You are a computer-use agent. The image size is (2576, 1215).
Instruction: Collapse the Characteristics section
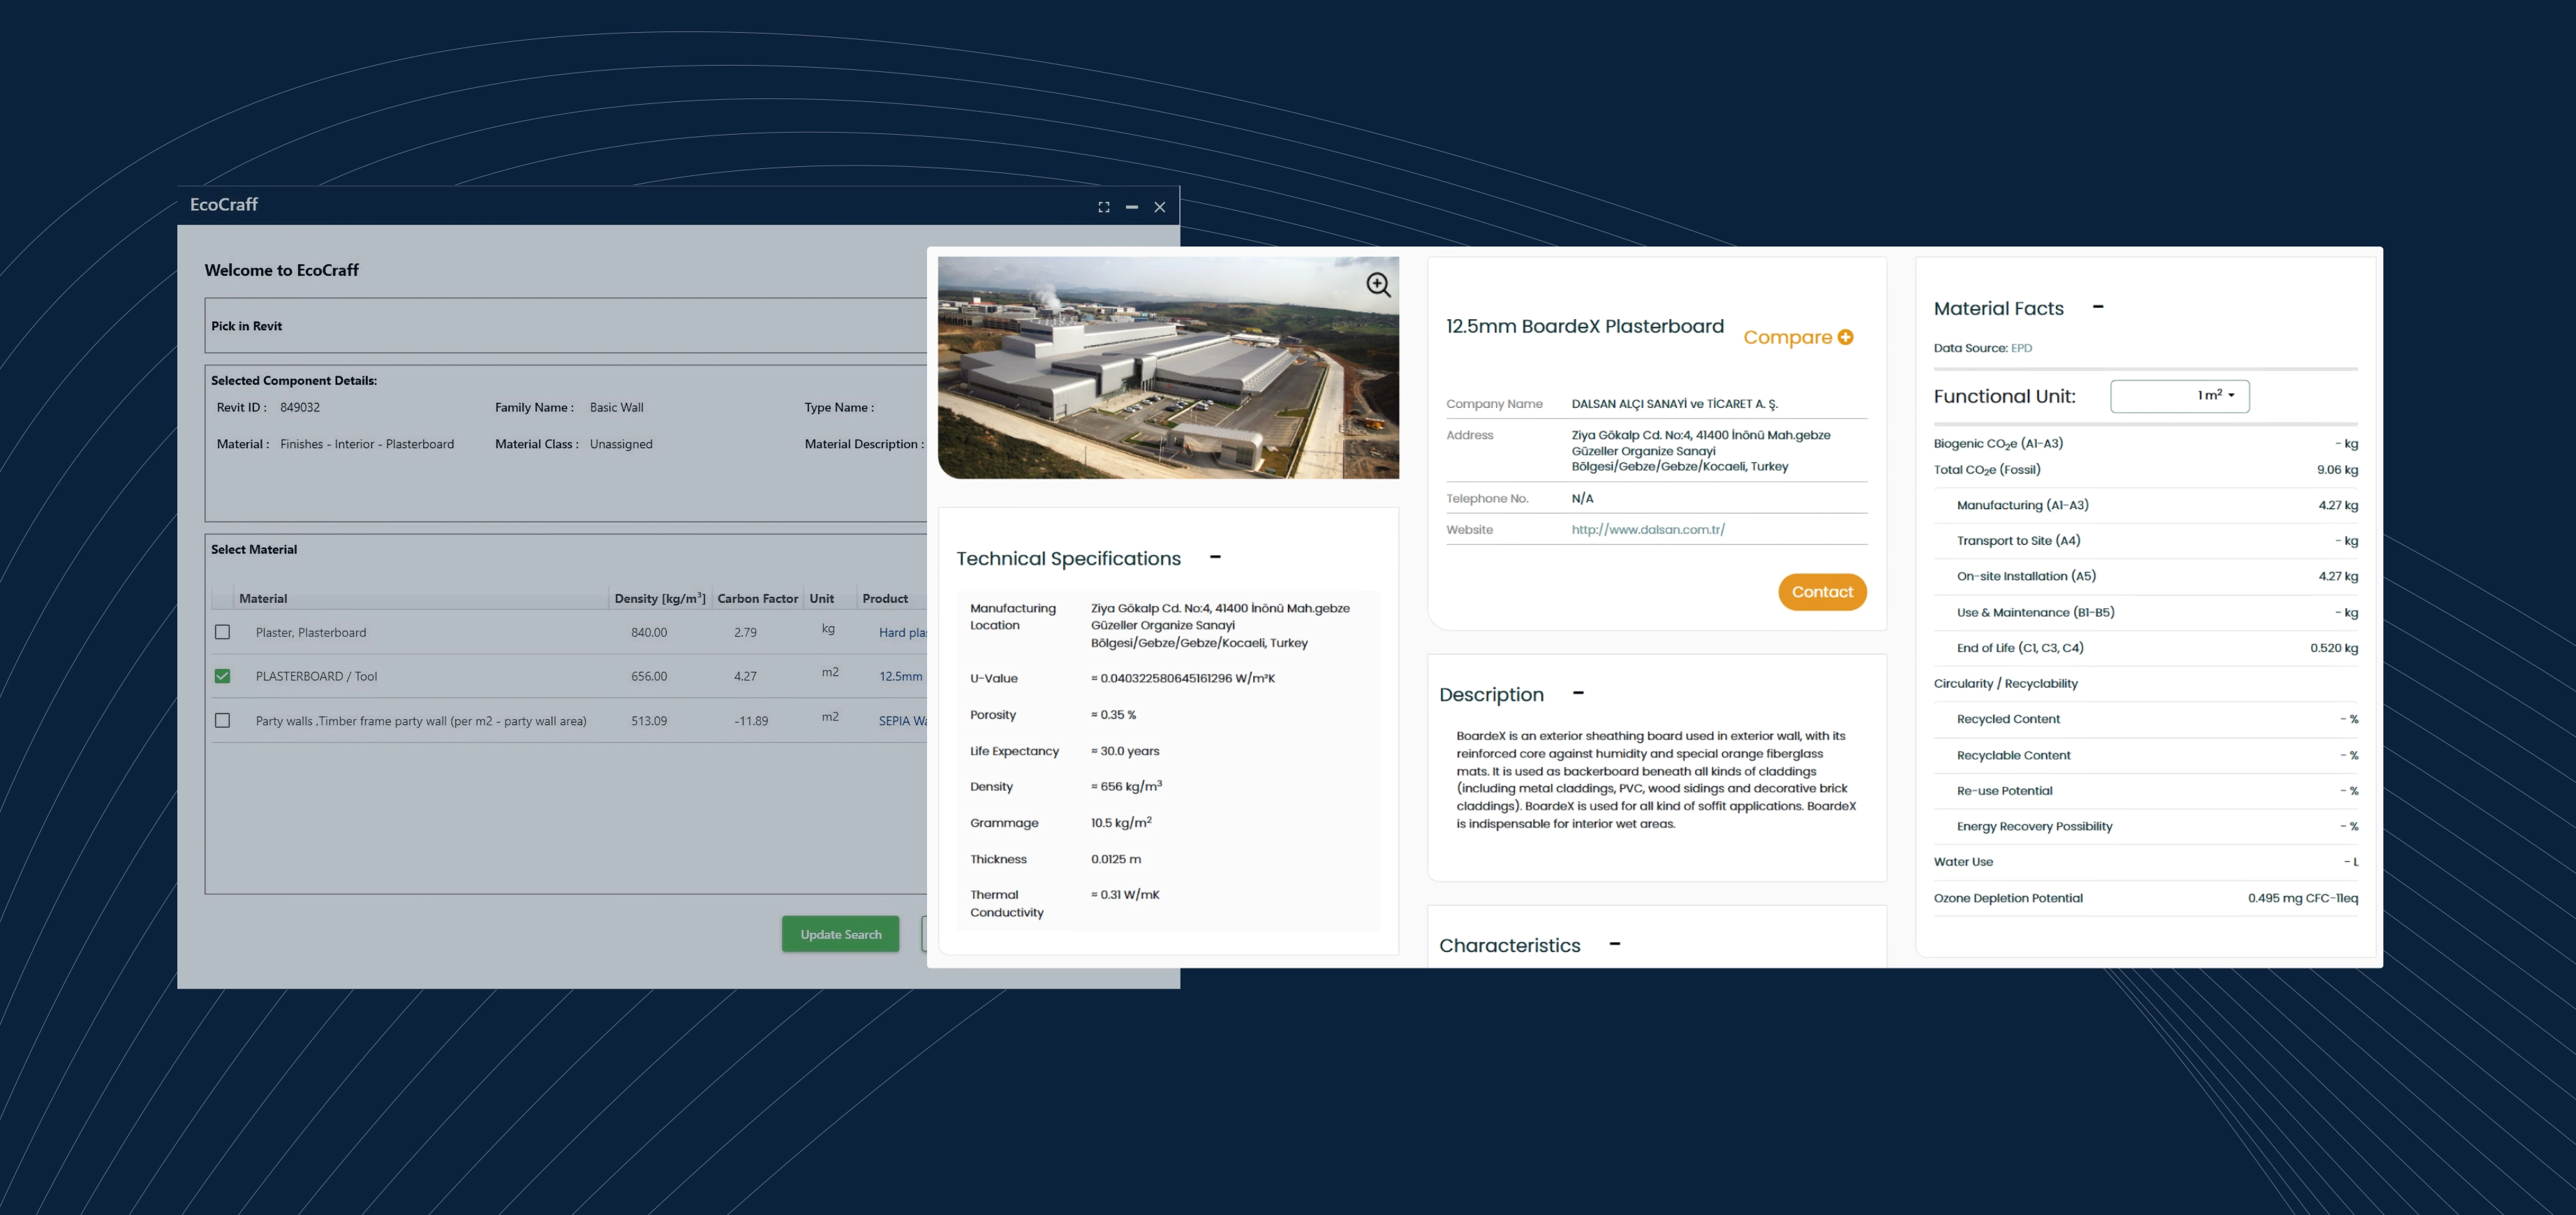1614,944
